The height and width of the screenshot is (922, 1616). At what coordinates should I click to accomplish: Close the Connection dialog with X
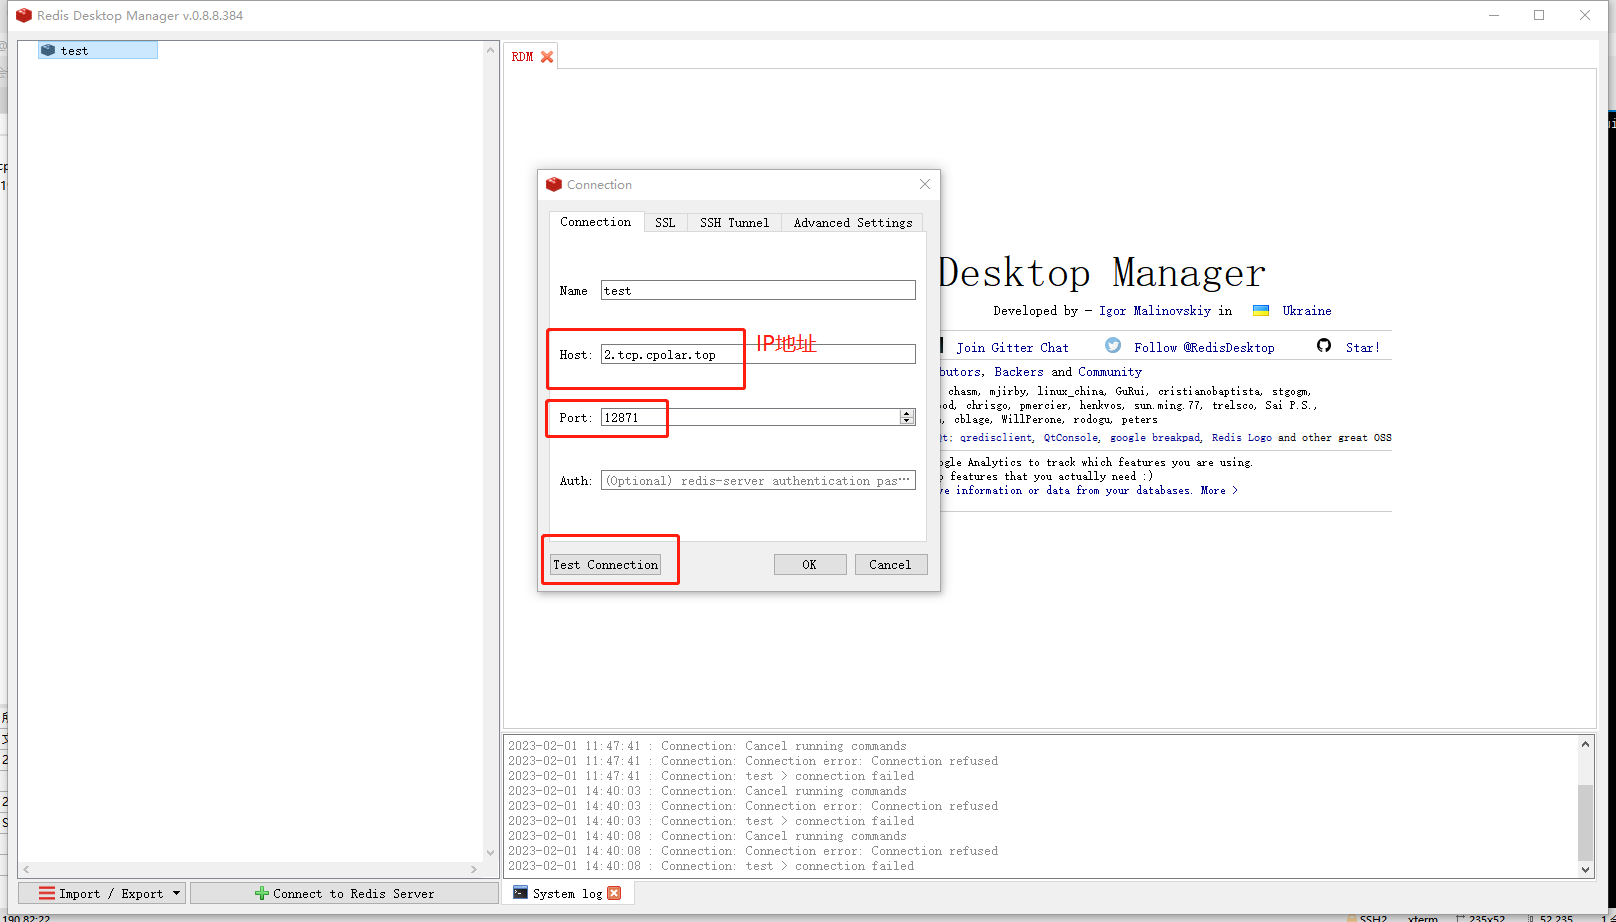point(925,184)
